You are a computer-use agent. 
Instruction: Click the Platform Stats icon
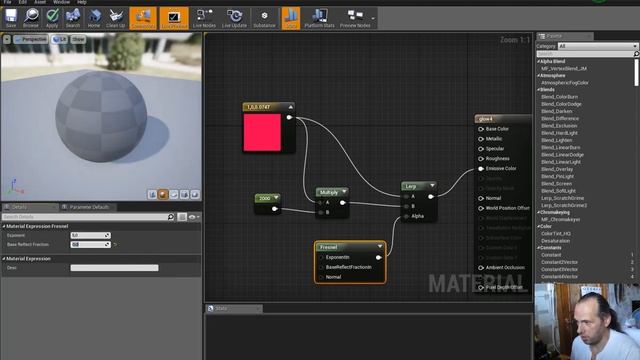click(x=319, y=18)
